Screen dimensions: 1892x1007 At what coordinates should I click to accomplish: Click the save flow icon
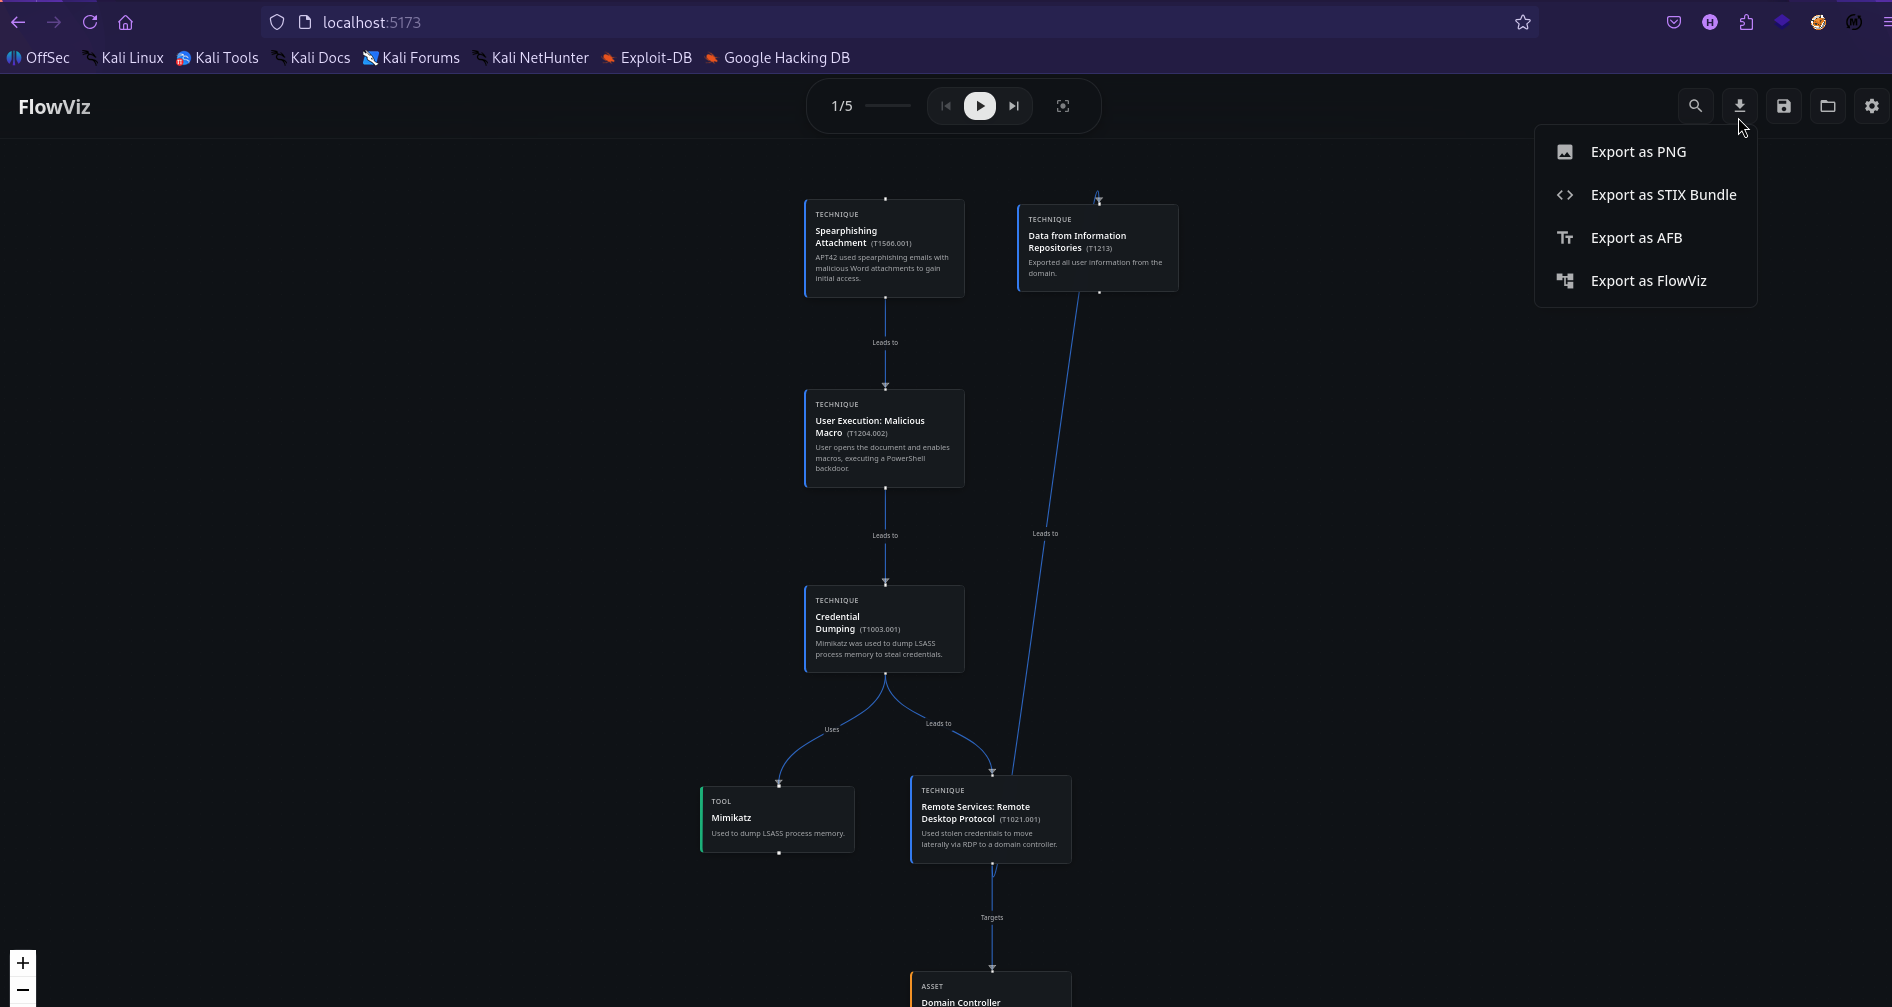[x=1783, y=106]
